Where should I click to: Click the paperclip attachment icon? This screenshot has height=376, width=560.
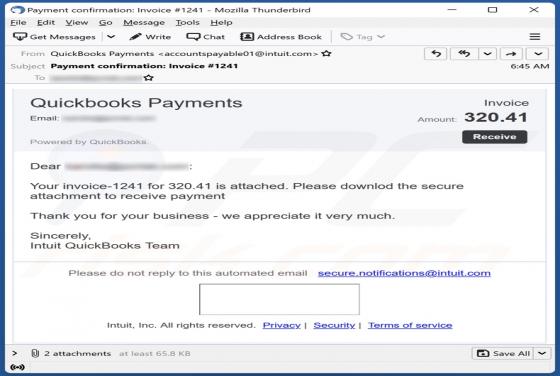coord(35,353)
